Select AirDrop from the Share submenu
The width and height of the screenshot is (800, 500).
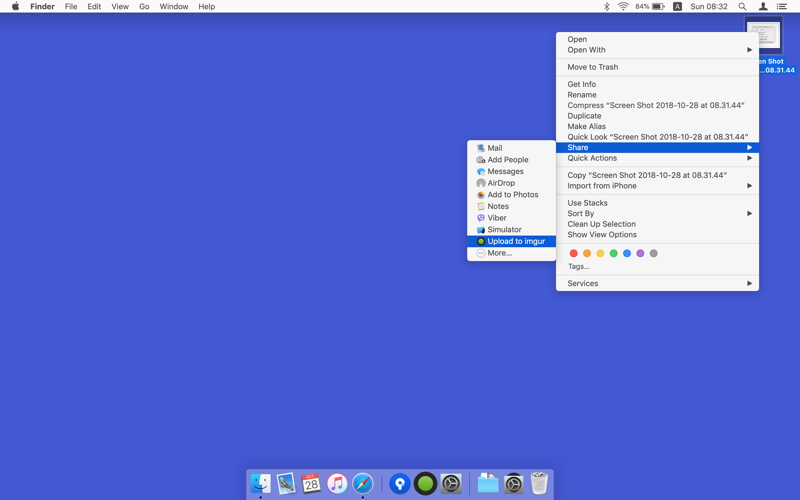click(500, 183)
